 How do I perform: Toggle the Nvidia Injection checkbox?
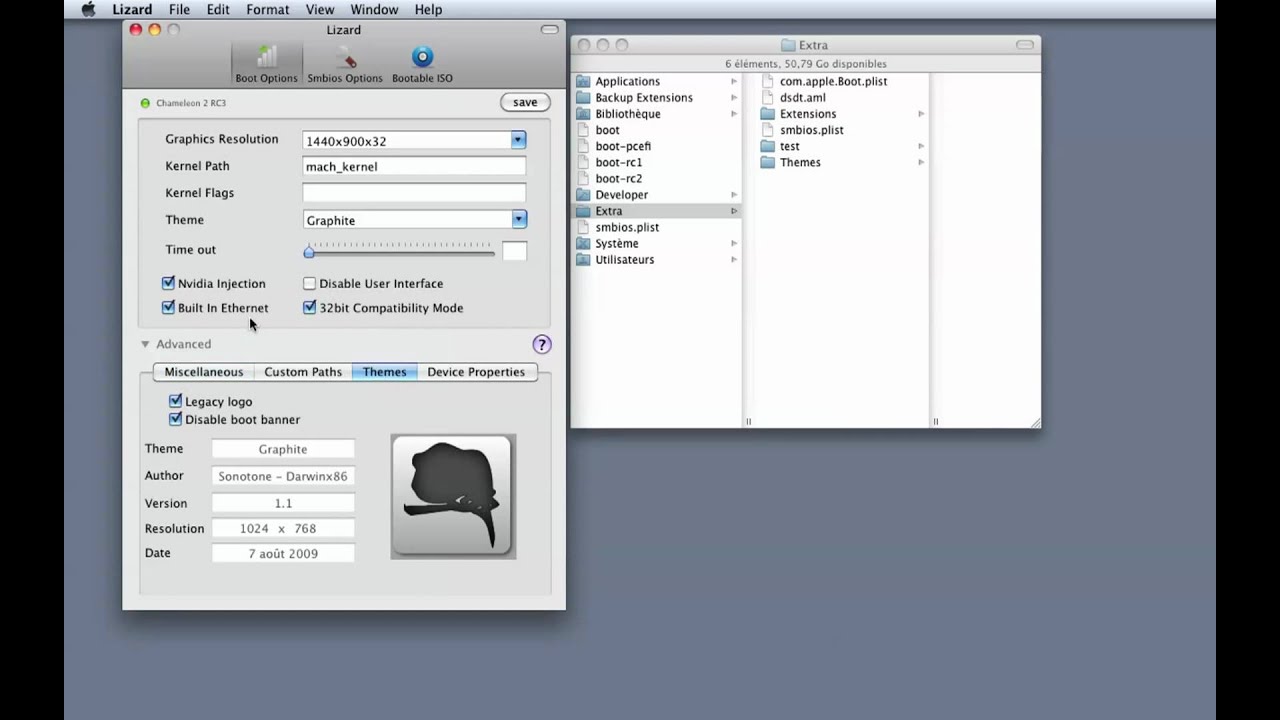pyautogui.click(x=168, y=283)
